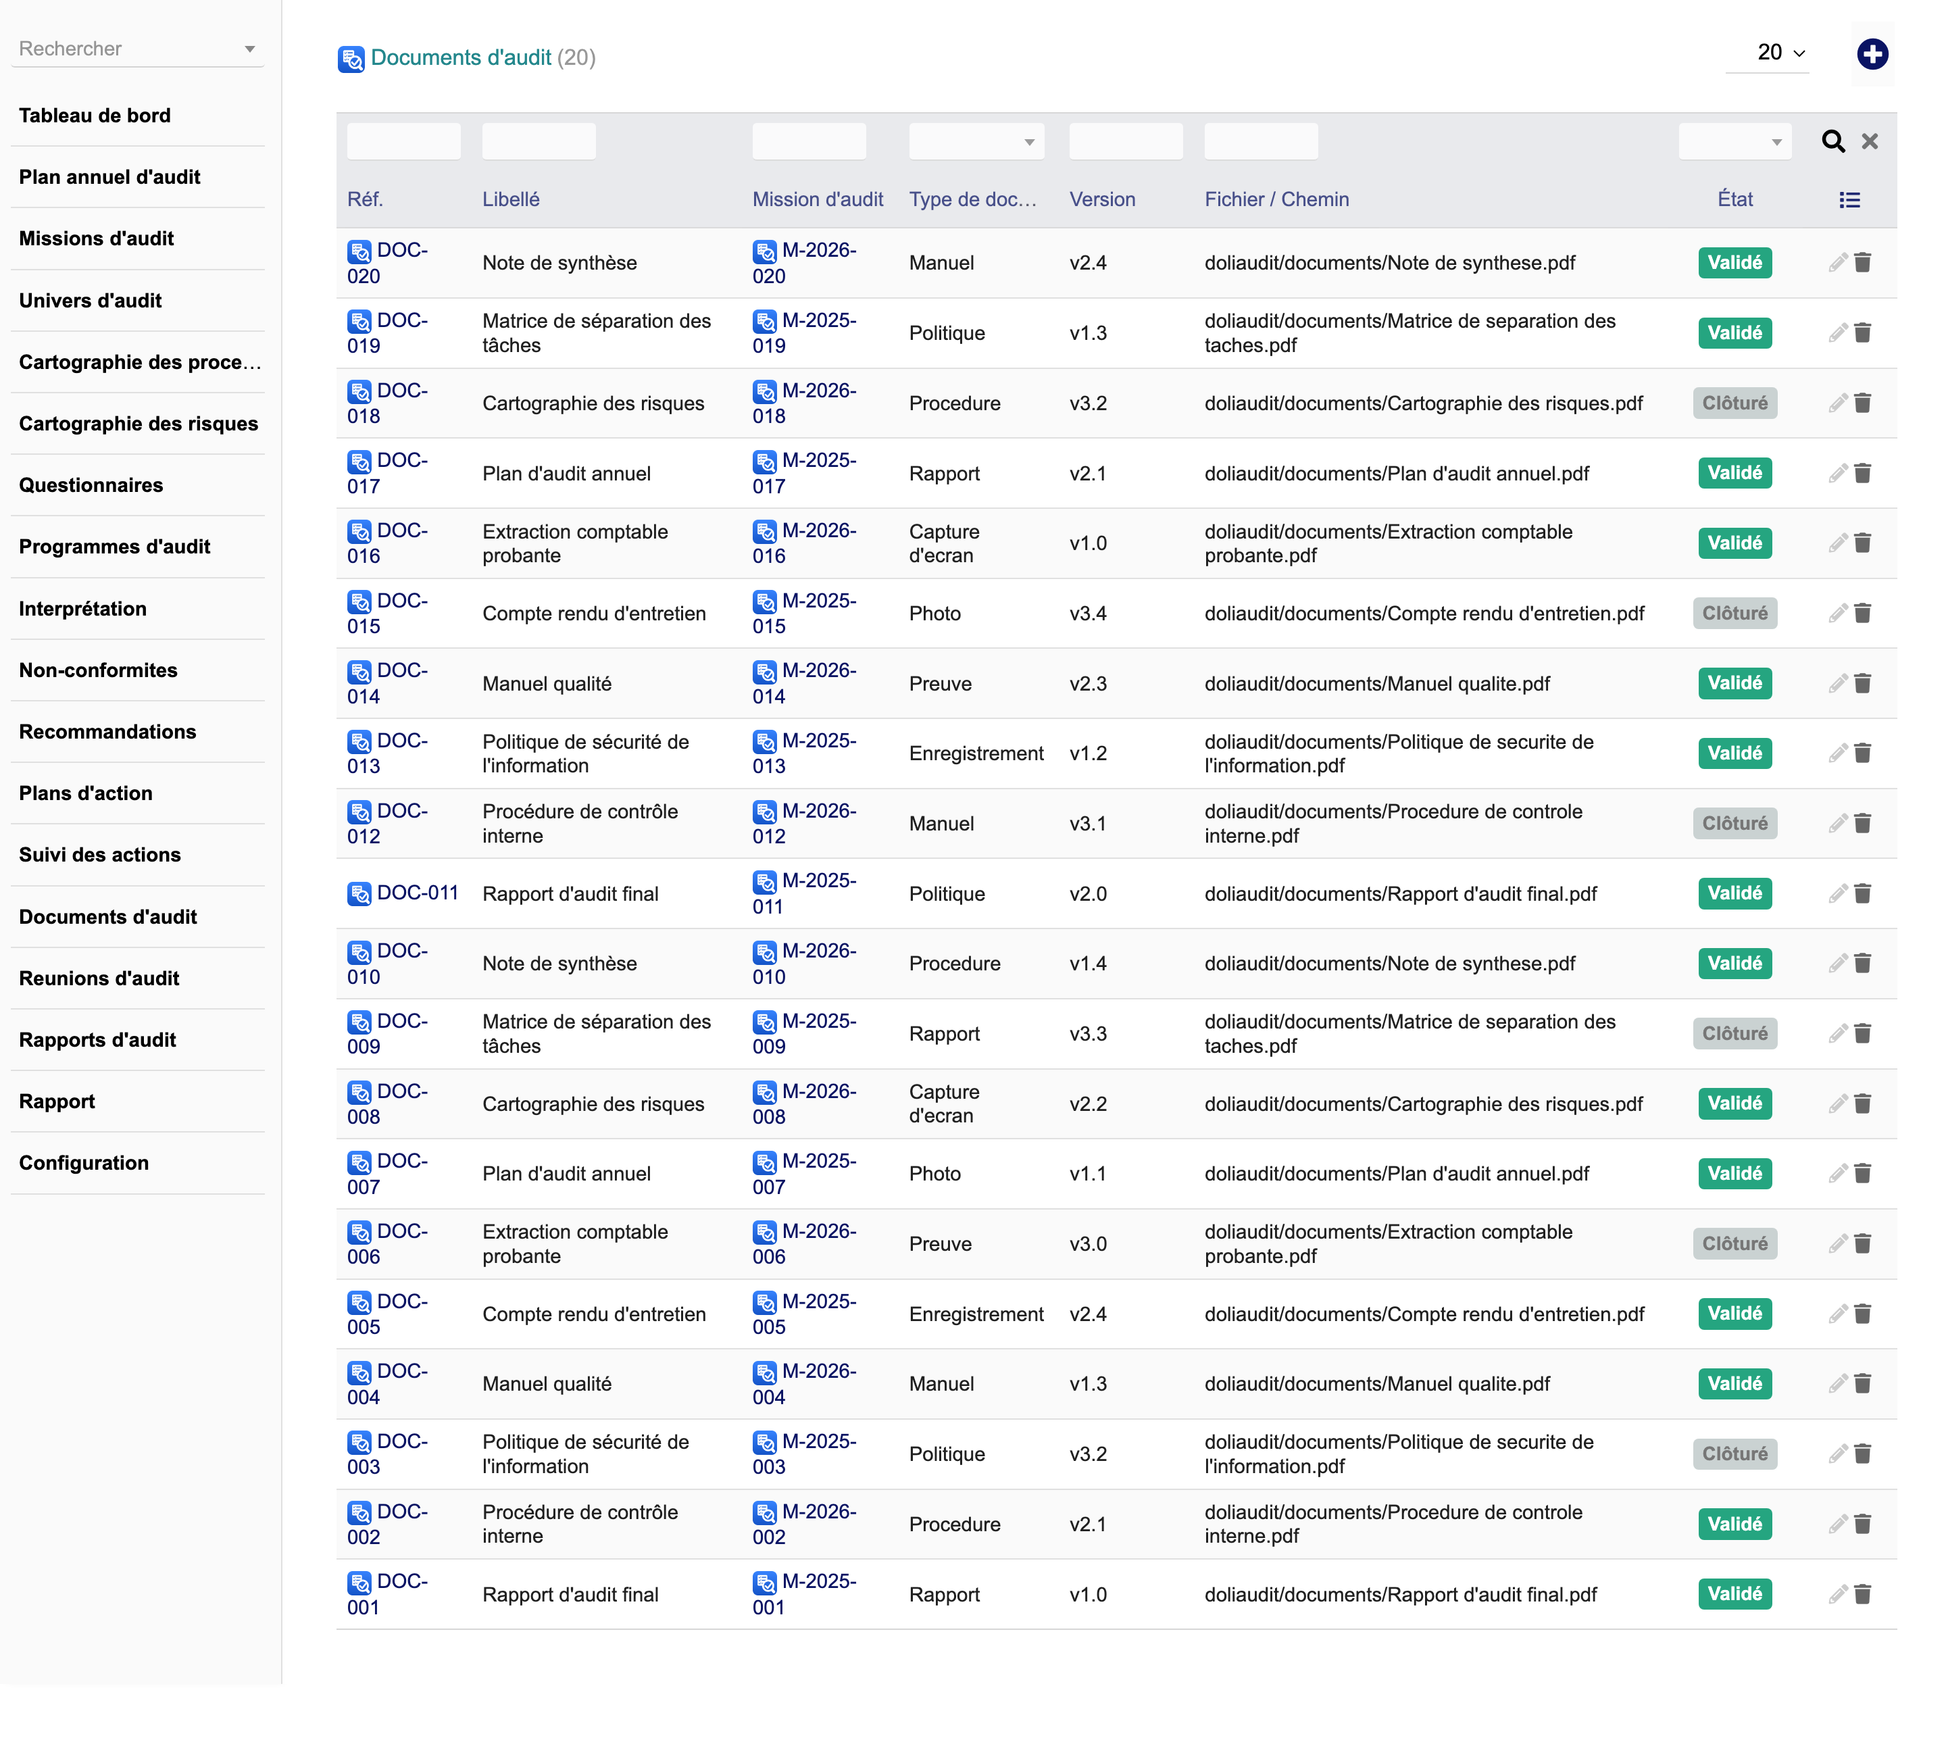Delete DOC-016 with its trash icon
The image size is (1946, 1738).
click(x=1862, y=543)
